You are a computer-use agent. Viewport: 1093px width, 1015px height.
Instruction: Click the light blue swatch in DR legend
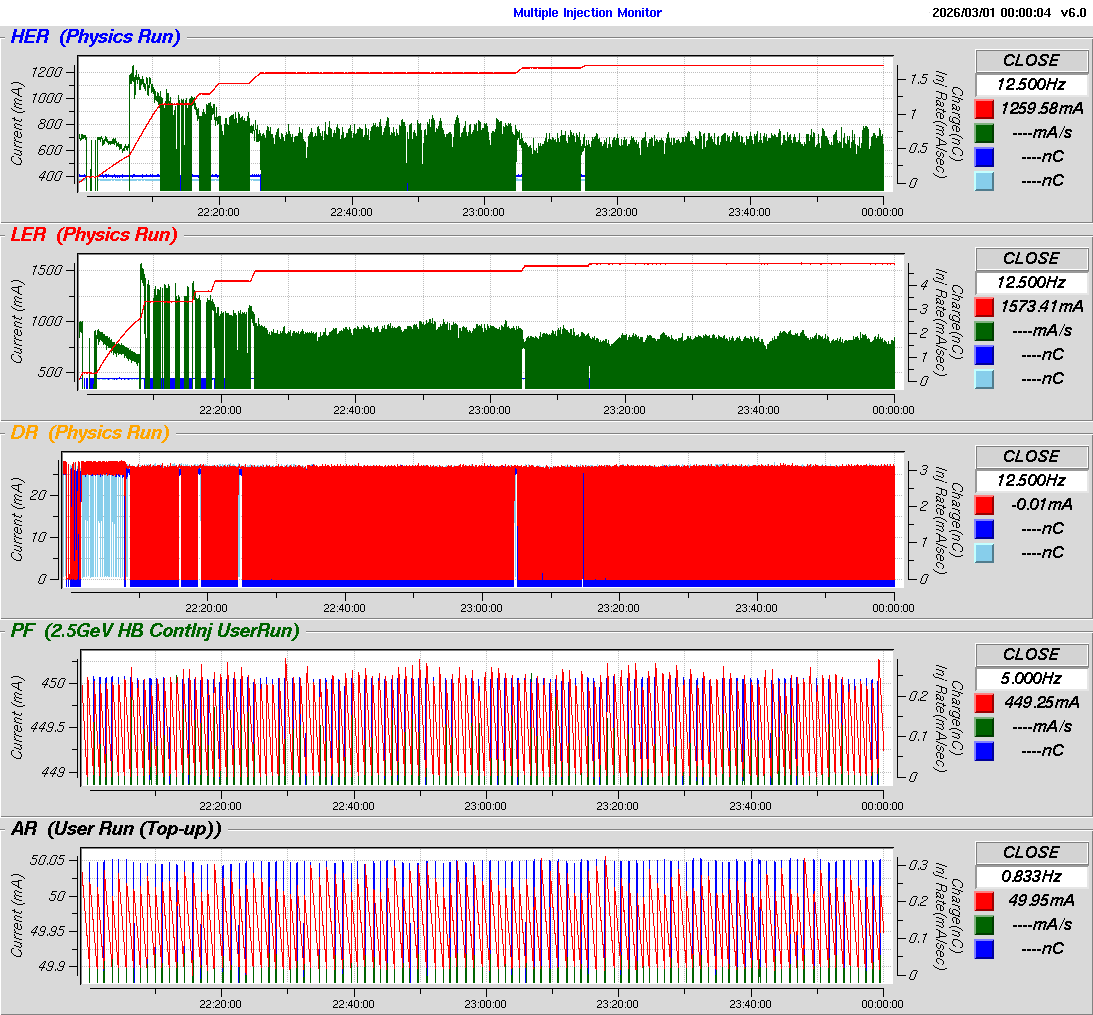984,553
